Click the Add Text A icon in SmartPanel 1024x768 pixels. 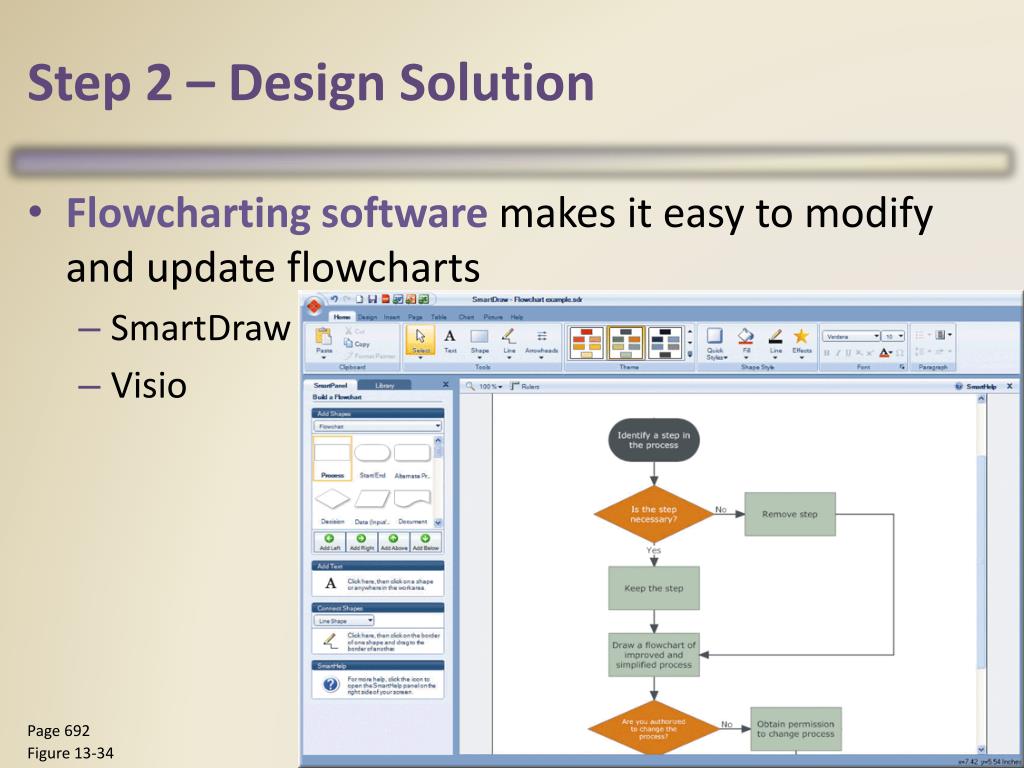click(330, 584)
